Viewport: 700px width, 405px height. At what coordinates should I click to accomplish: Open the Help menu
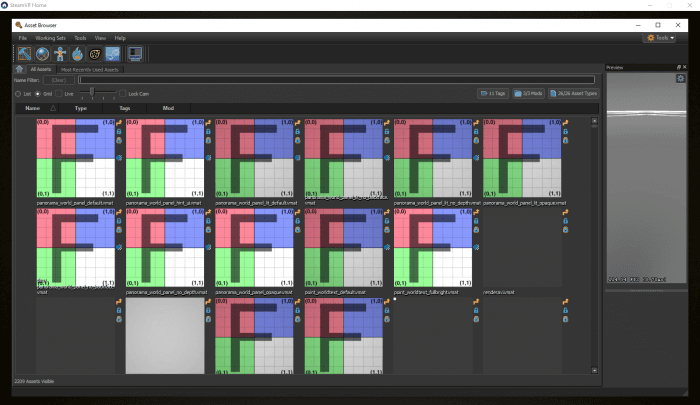120,38
